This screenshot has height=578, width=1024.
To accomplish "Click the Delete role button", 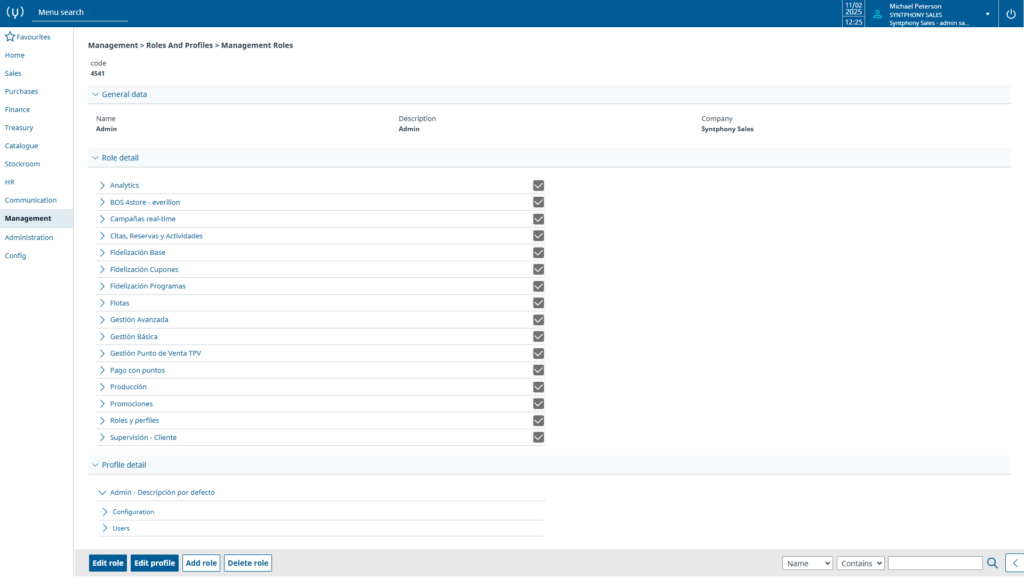I will pos(248,563).
